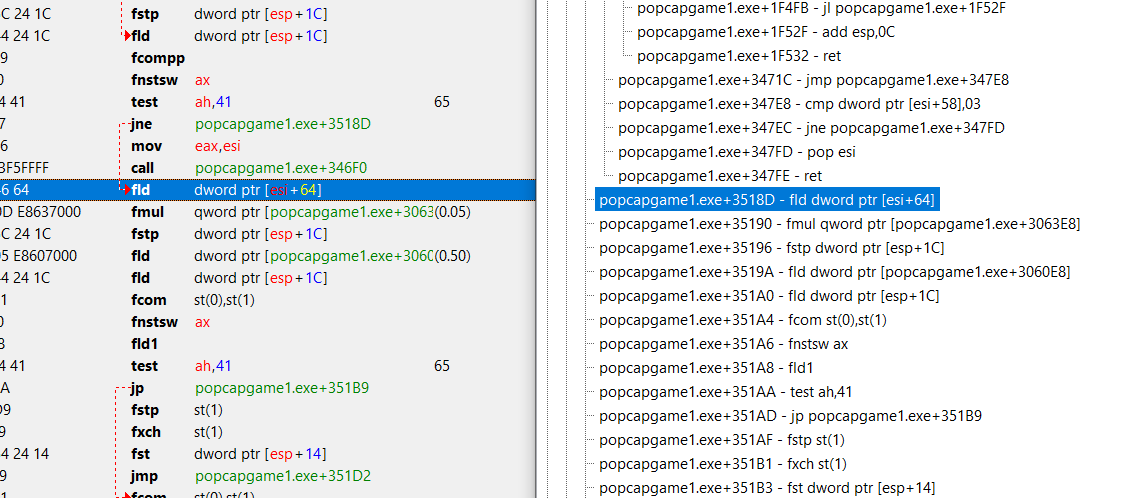This screenshot has width=1124, height=498.
Task: Select fnstsw ax row just above fld1
Action: tap(267, 322)
